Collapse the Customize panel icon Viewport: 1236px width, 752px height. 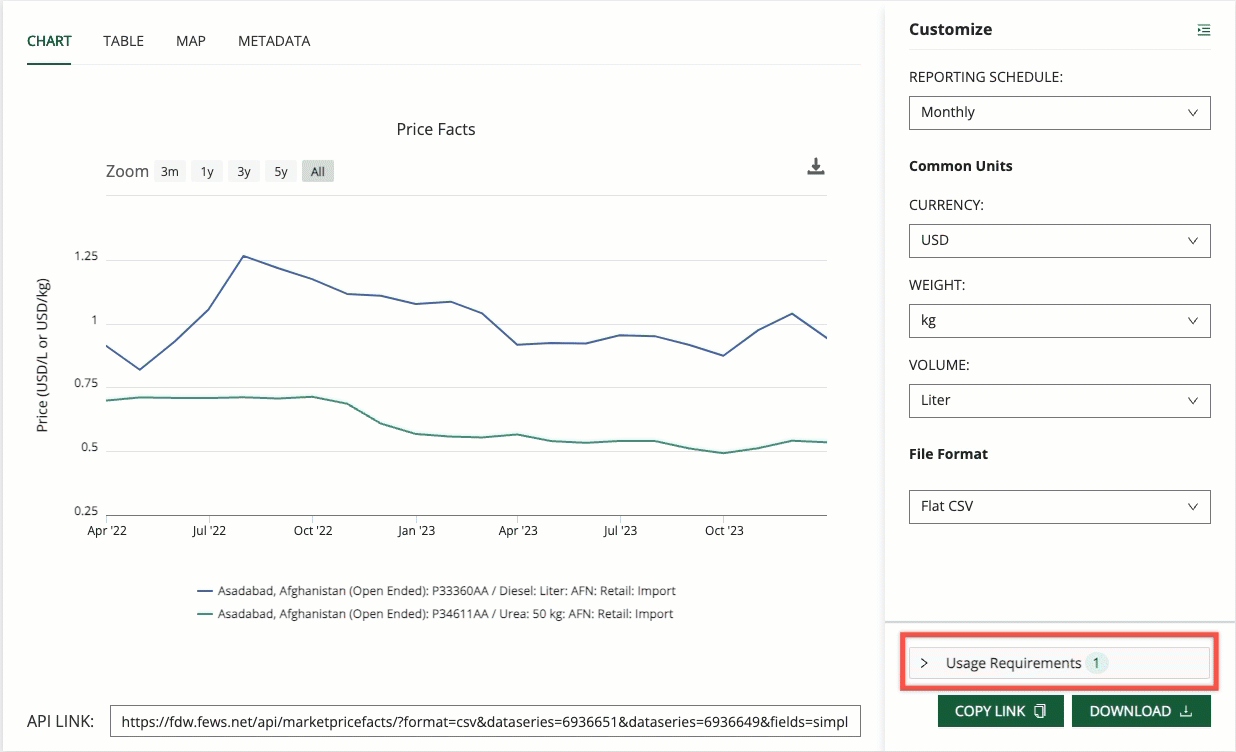tap(1203, 30)
